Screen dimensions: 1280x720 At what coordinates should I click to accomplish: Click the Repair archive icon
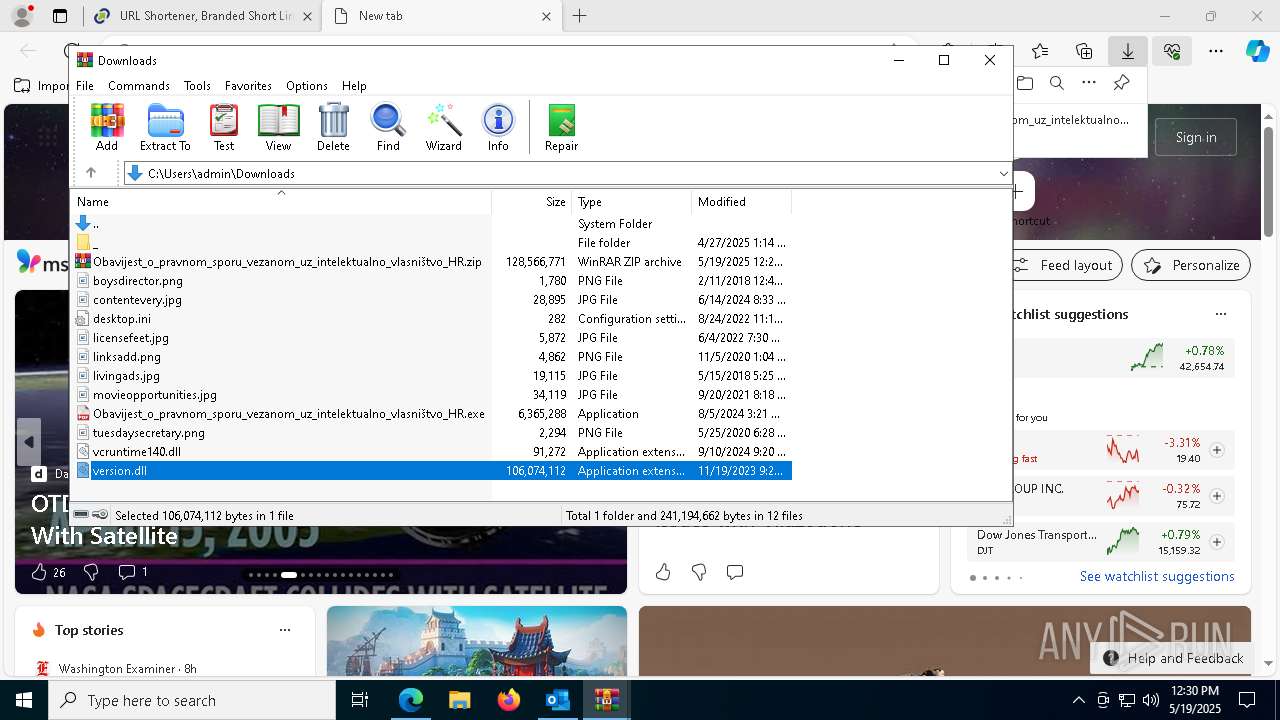[x=561, y=127]
